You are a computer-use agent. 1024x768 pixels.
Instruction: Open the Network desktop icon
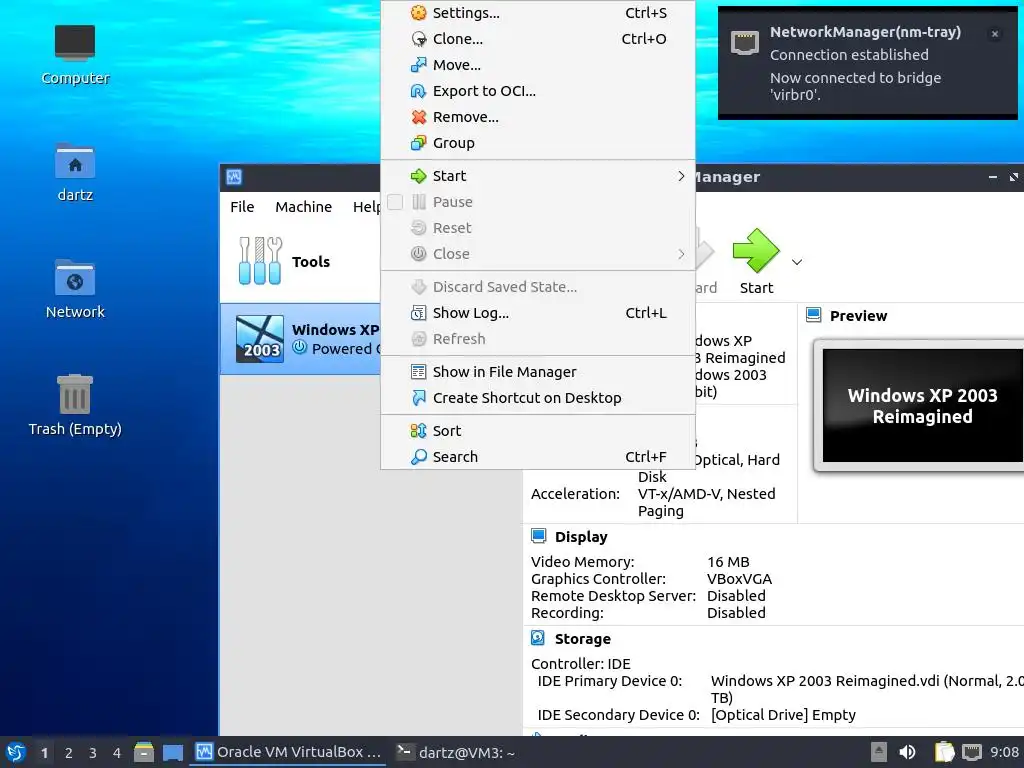click(x=75, y=289)
